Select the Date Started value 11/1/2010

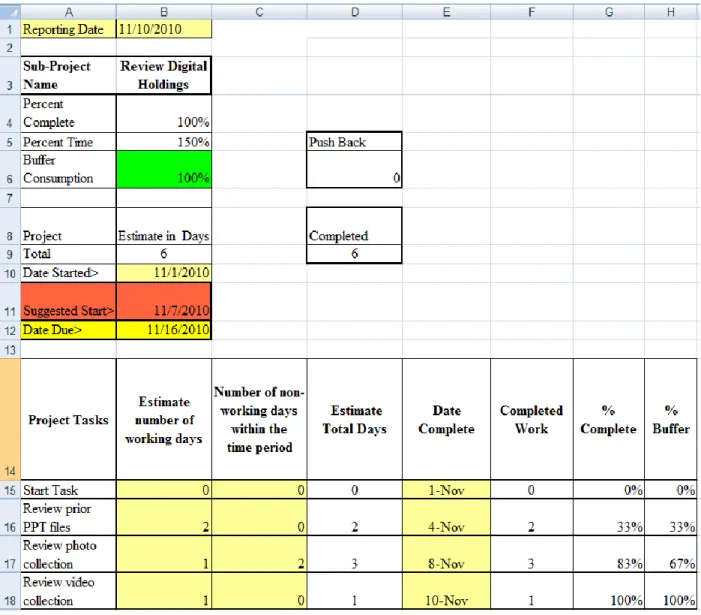(164, 273)
